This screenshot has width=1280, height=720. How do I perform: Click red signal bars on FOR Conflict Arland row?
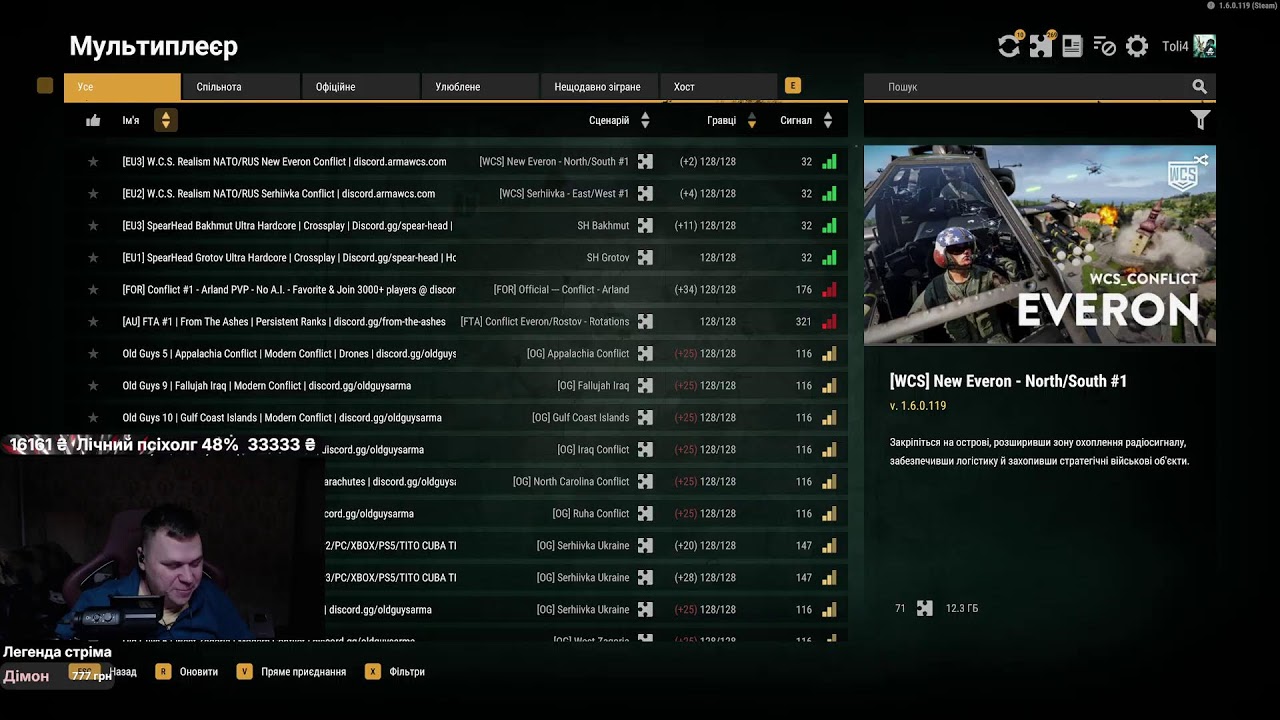pos(829,290)
